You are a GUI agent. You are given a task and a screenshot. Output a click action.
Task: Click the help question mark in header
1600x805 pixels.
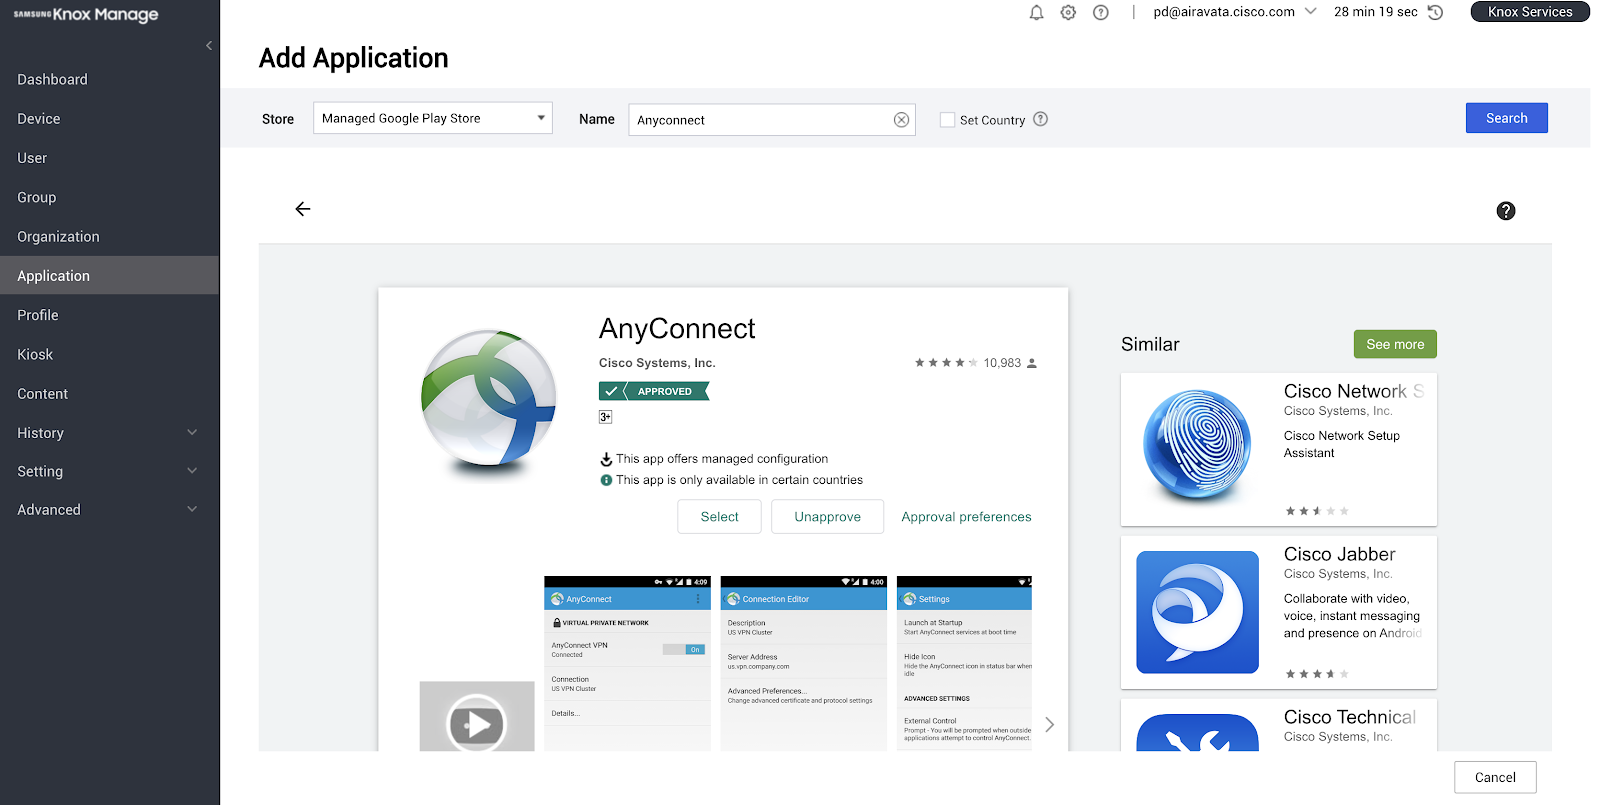[x=1101, y=12]
